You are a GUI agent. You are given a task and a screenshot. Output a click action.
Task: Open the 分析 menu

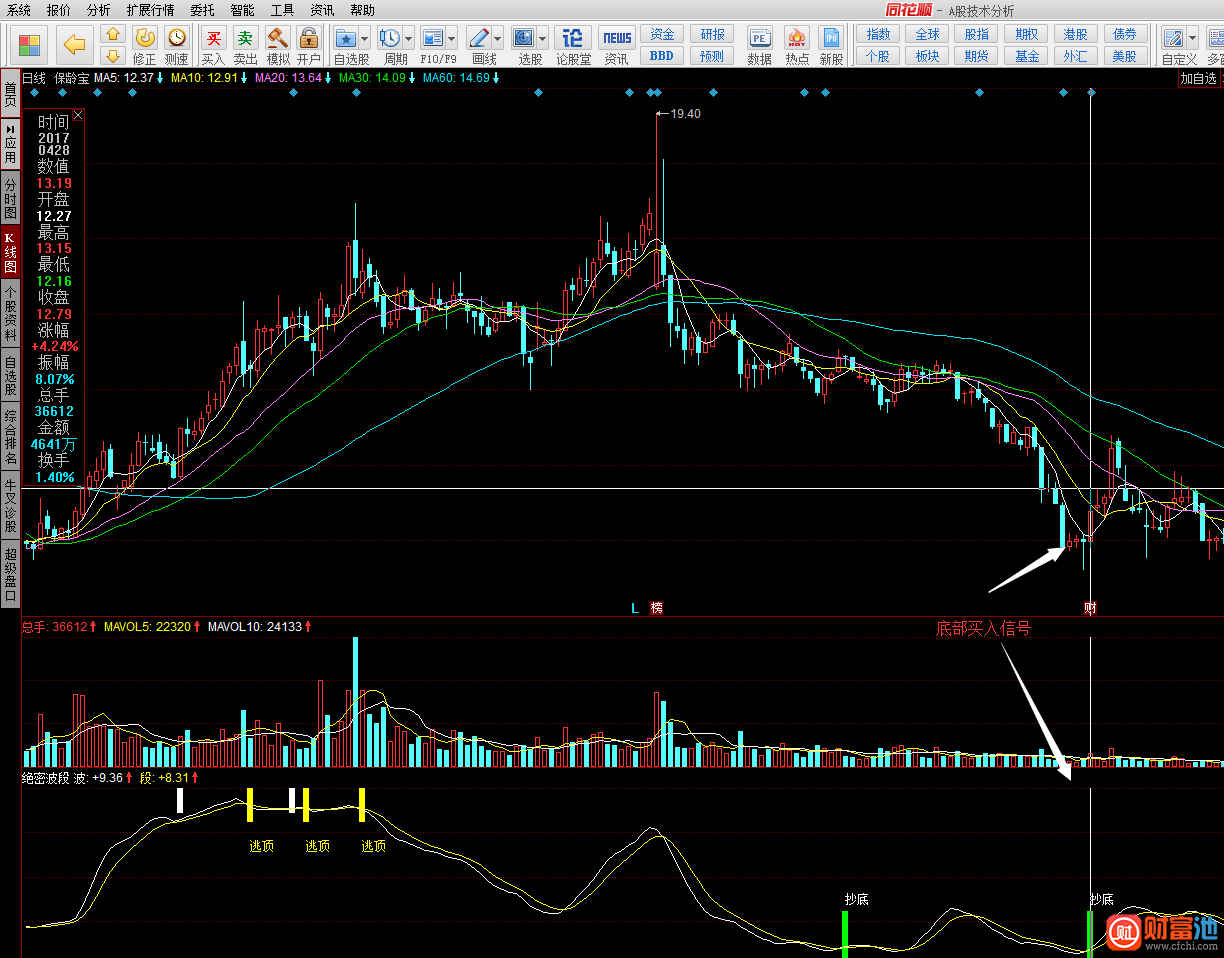[x=98, y=10]
